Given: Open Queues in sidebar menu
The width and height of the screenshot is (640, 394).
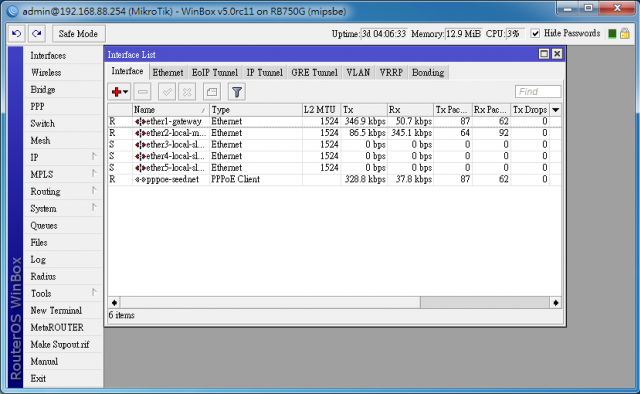Looking at the screenshot, I should [63, 226].
